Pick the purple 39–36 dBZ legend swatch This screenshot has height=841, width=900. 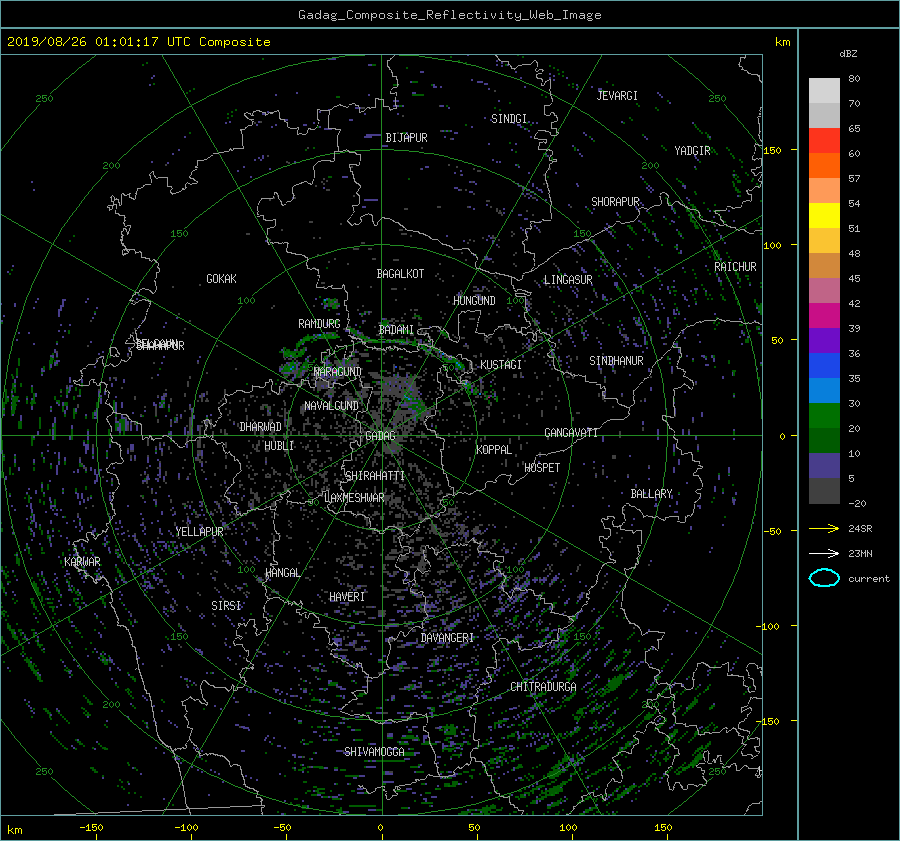(x=824, y=340)
